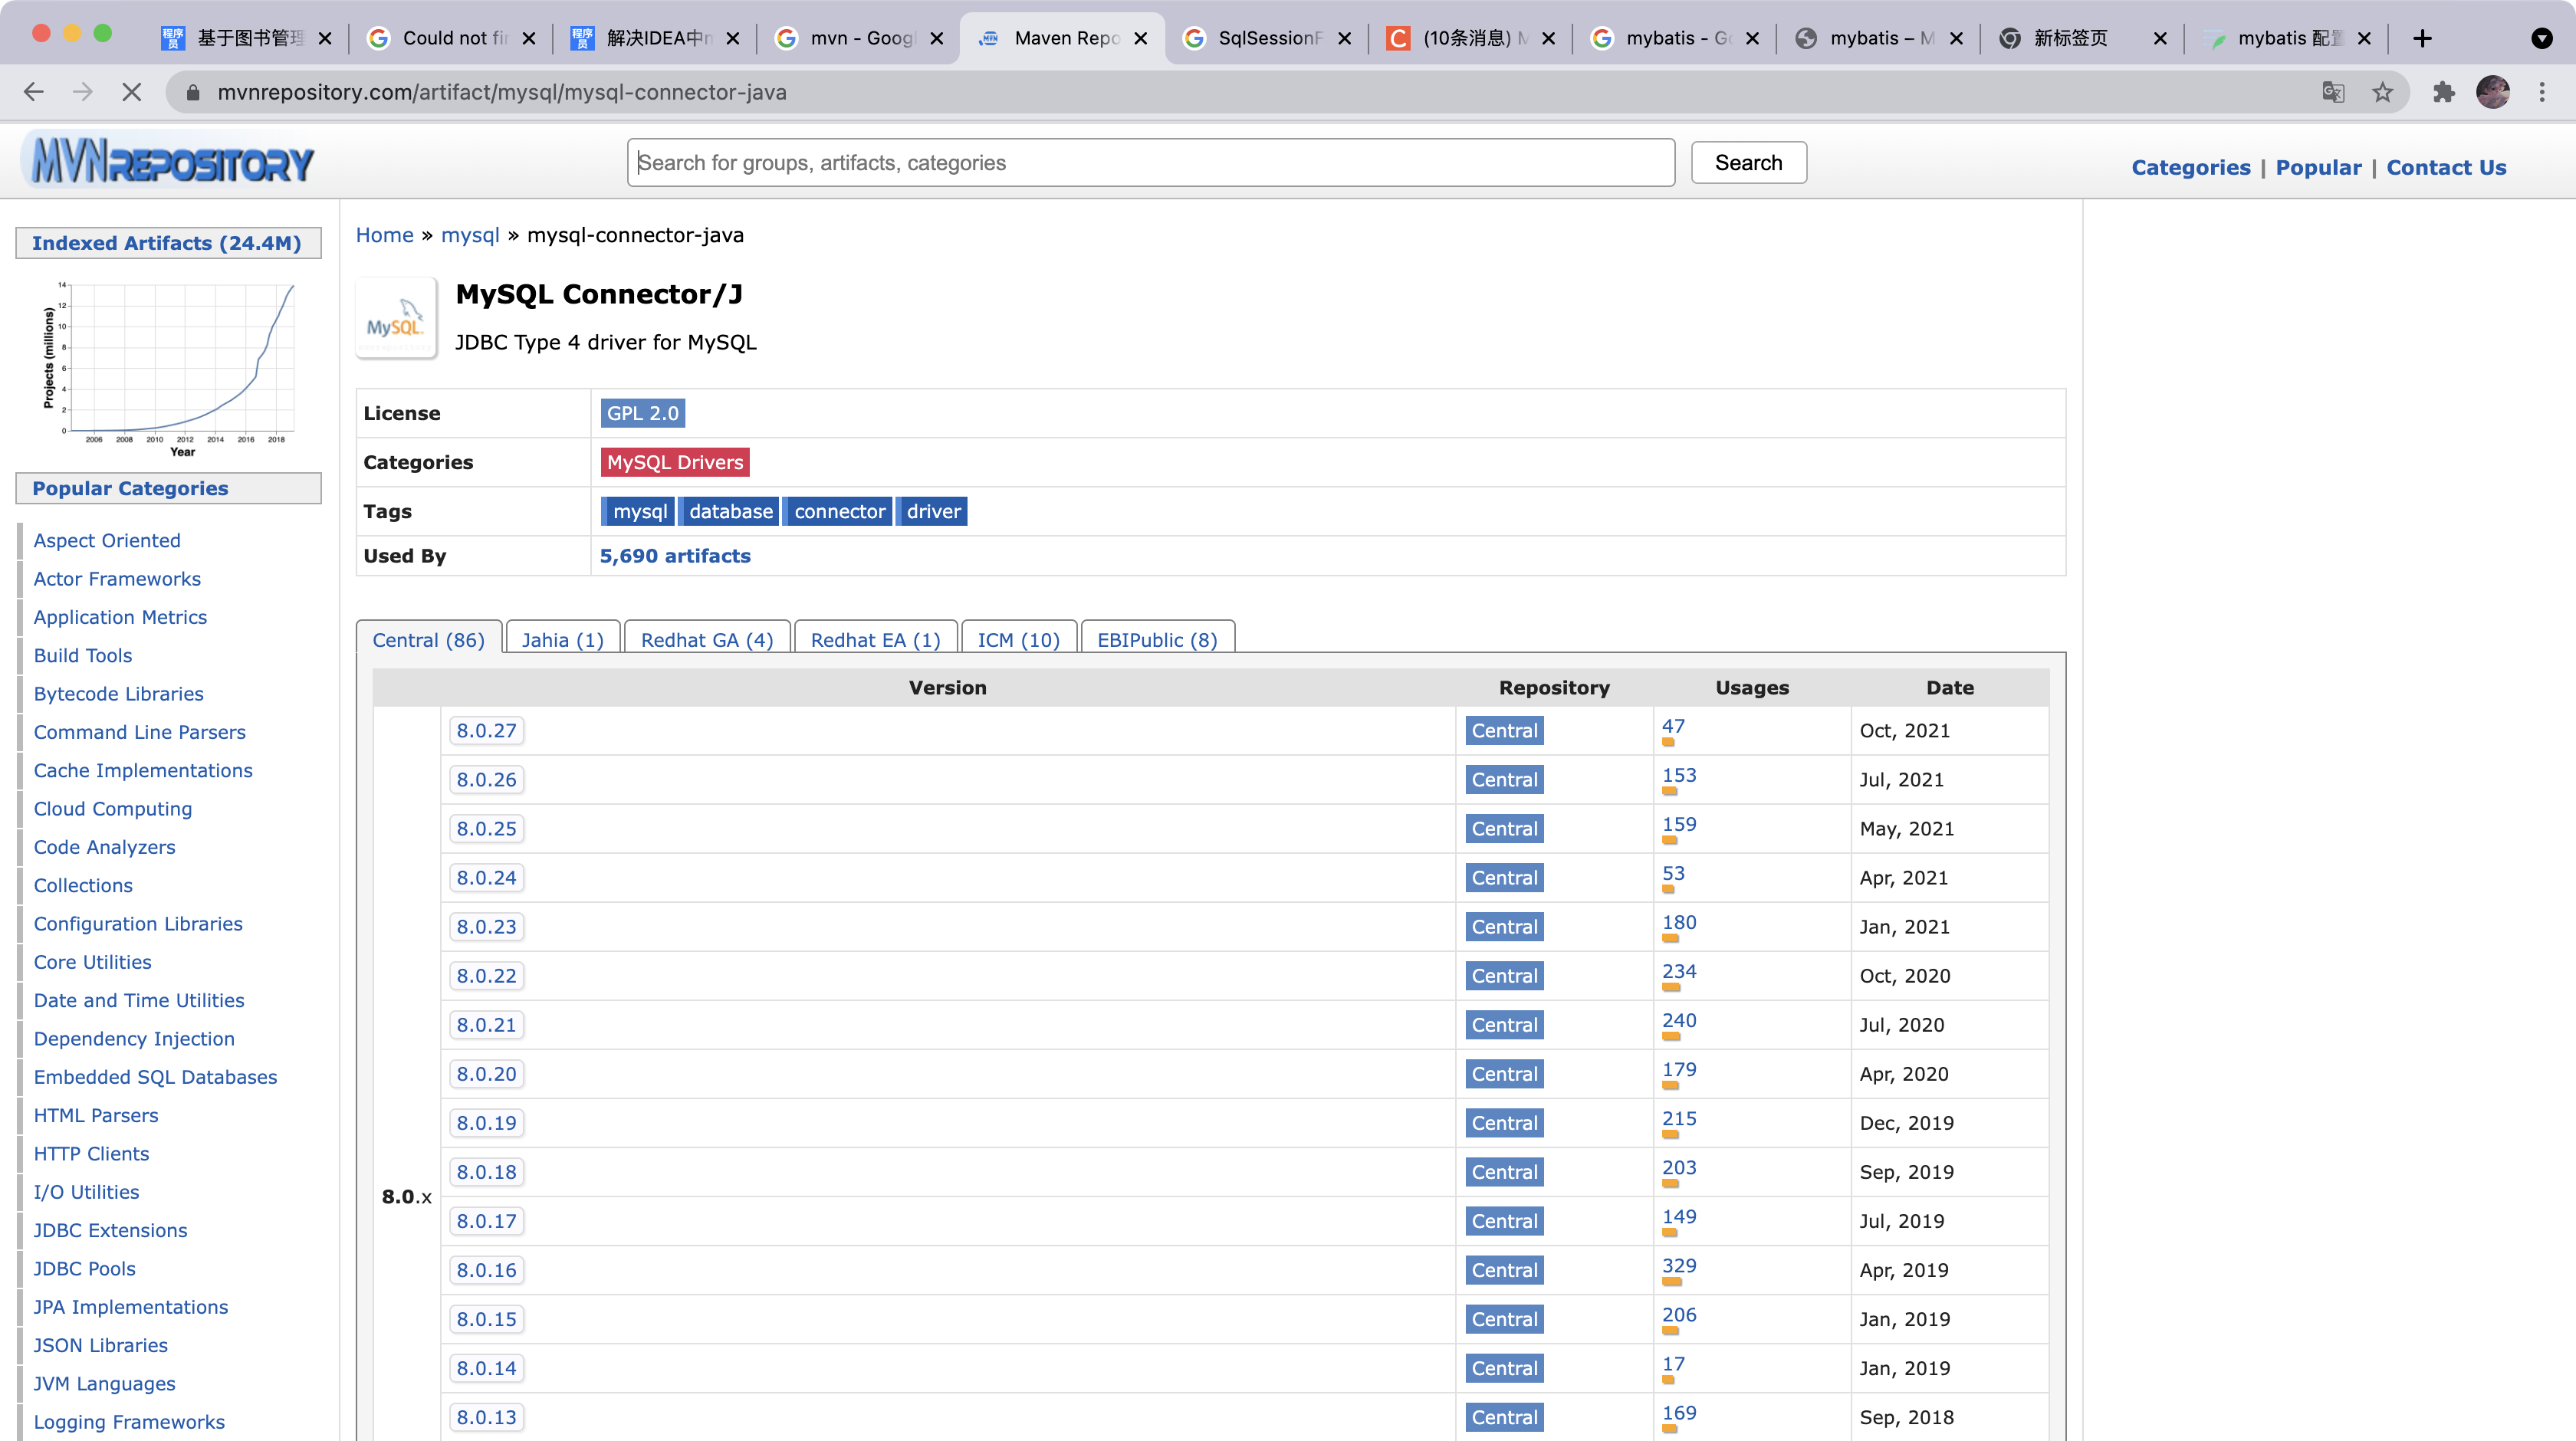This screenshot has width=2576, height=1441.
Task: Switch to the ICM (10) repository tab
Action: pyautogui.click(x=1018, y=640)
